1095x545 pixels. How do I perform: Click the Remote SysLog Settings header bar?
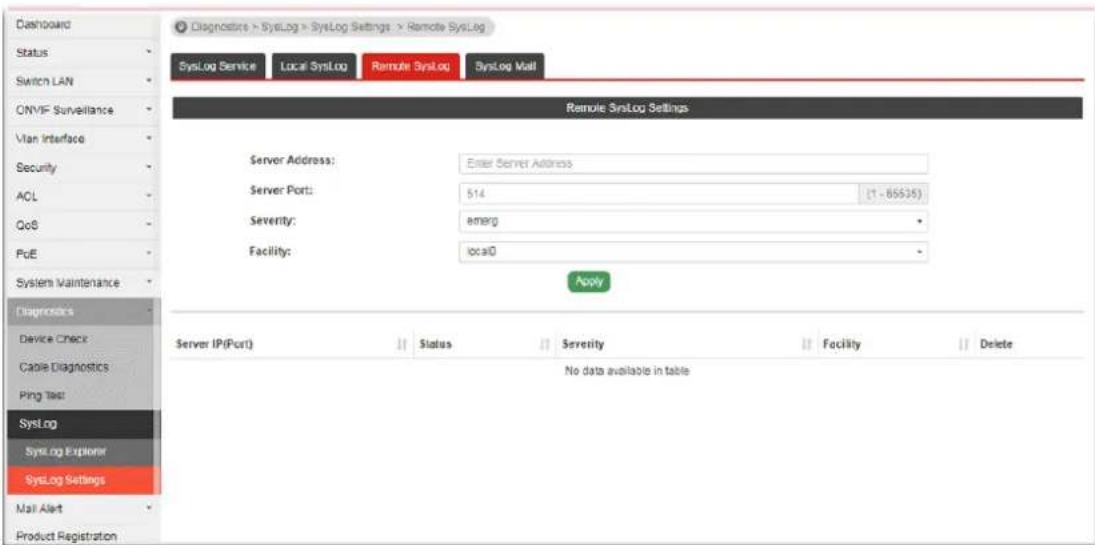[627, 108]
